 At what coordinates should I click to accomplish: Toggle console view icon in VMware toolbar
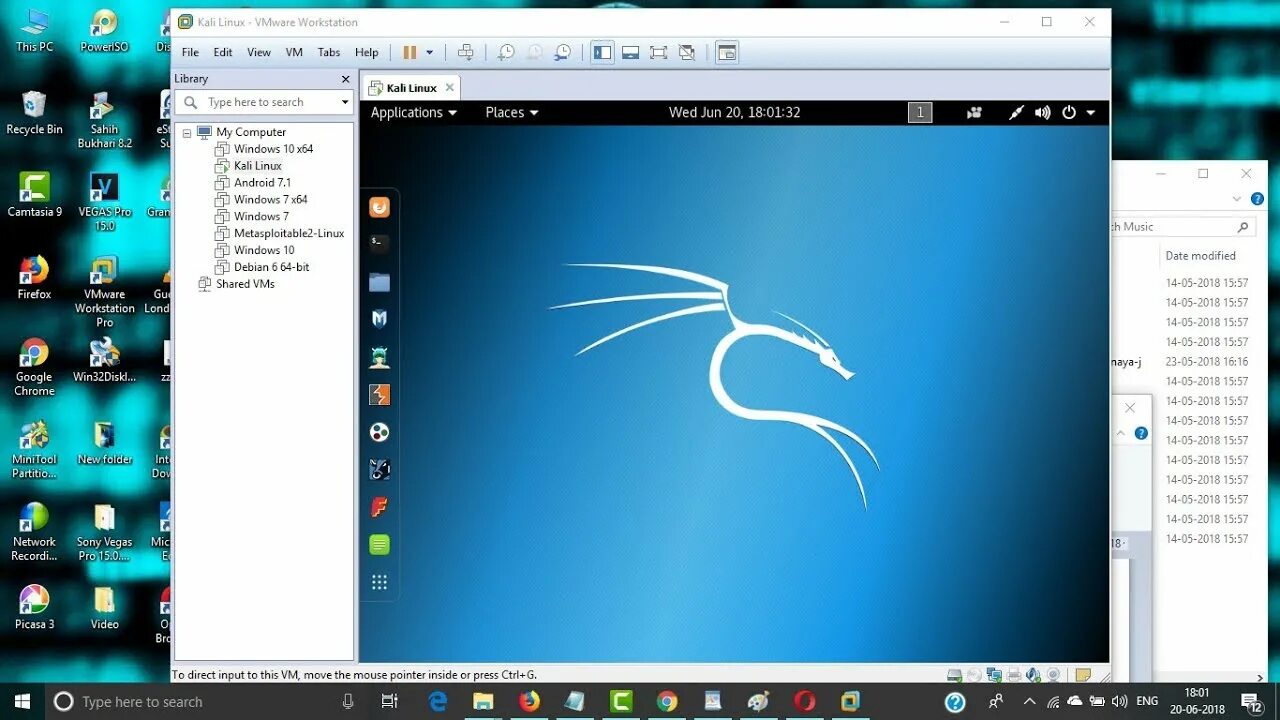point(727,52)
